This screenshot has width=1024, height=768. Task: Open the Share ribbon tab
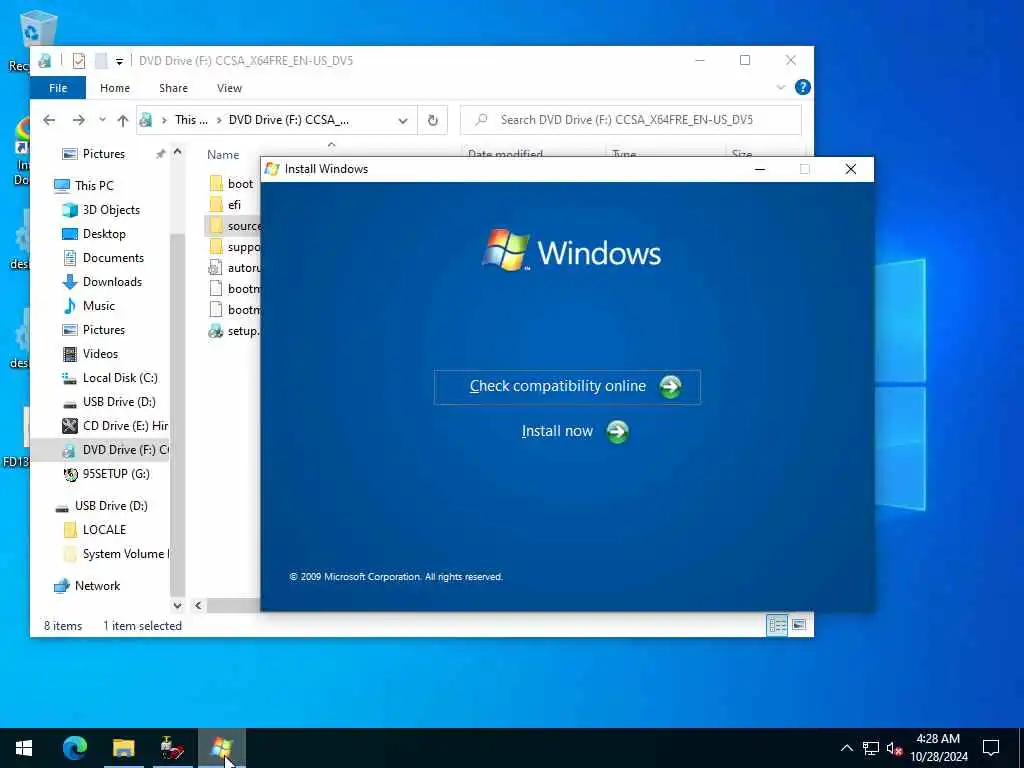point(173,88)
